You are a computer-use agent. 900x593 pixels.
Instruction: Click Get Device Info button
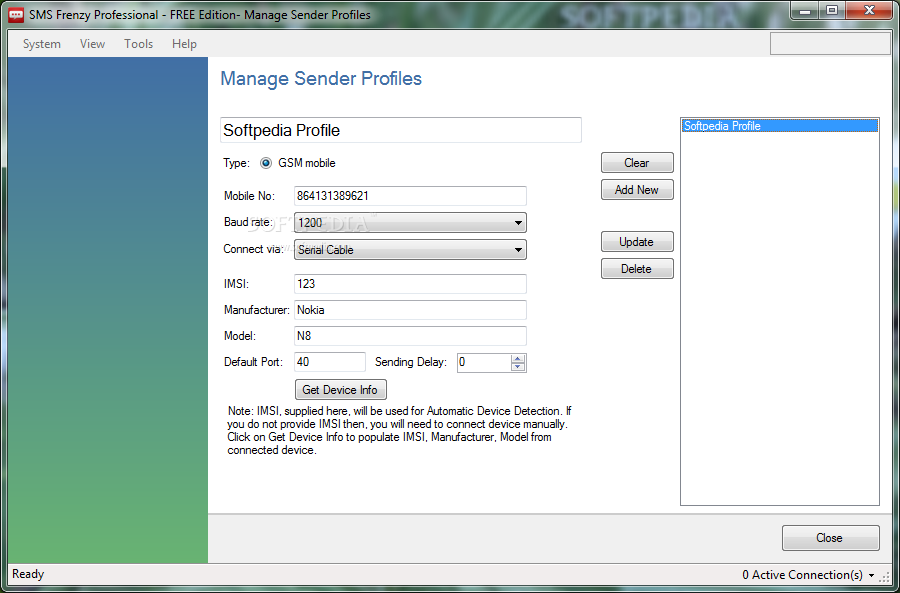coord(340,390)
